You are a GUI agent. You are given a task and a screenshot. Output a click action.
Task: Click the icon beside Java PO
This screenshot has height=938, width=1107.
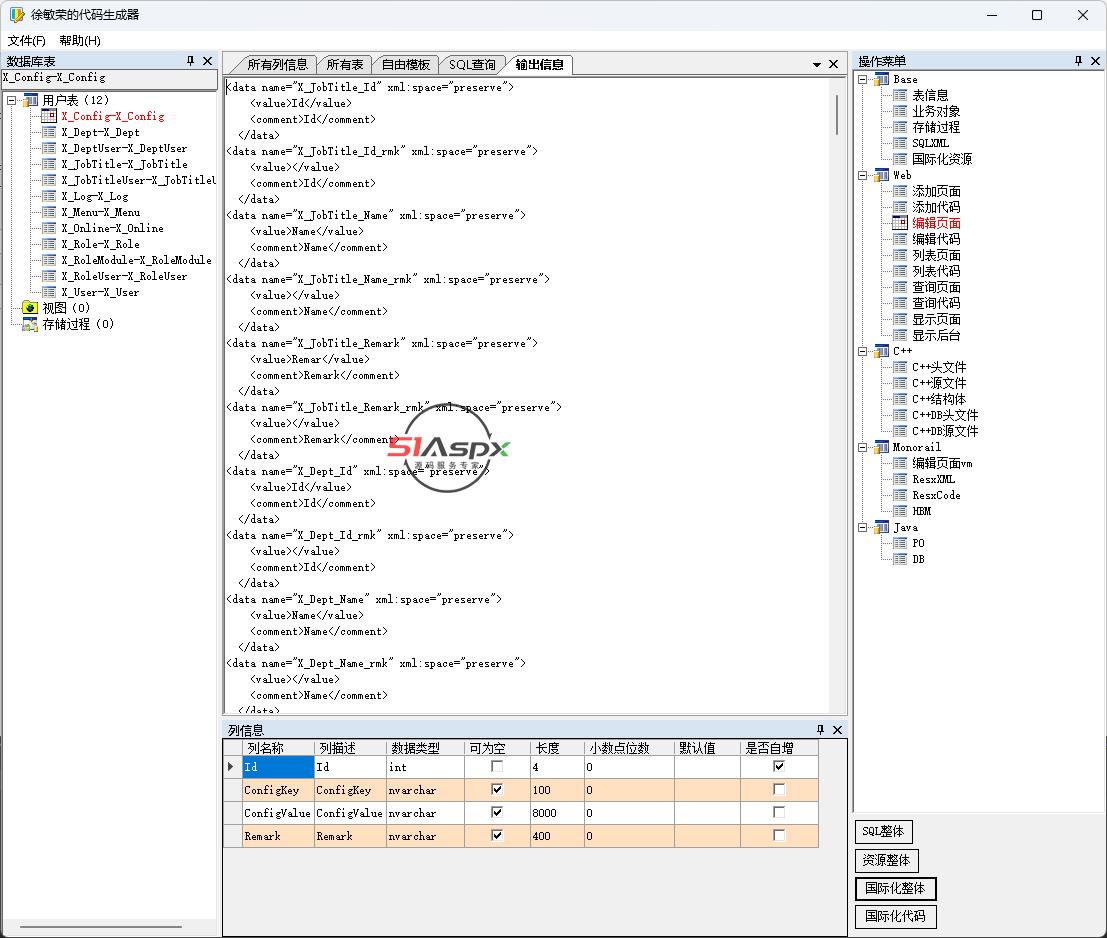pyautogui.click(x=900, y=543)
